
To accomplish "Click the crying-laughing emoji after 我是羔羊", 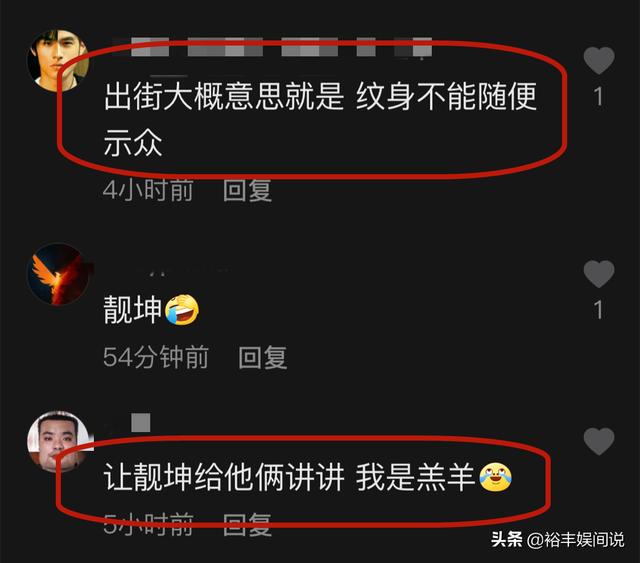I will click(x=495, y=477).
